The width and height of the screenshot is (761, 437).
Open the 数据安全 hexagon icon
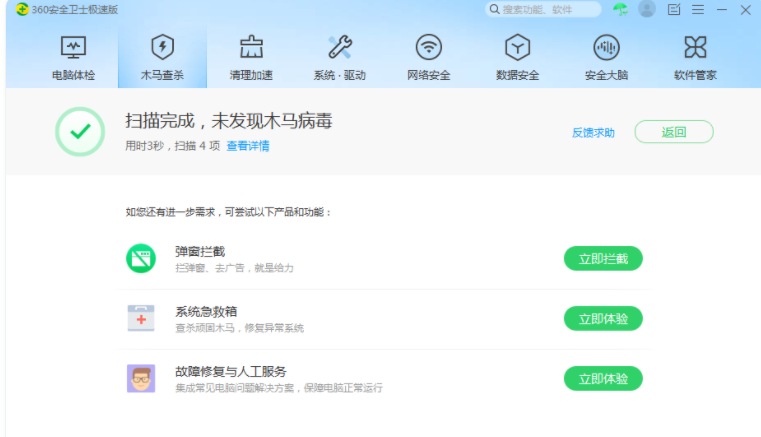pyautogui.click(x=517, y=47)
